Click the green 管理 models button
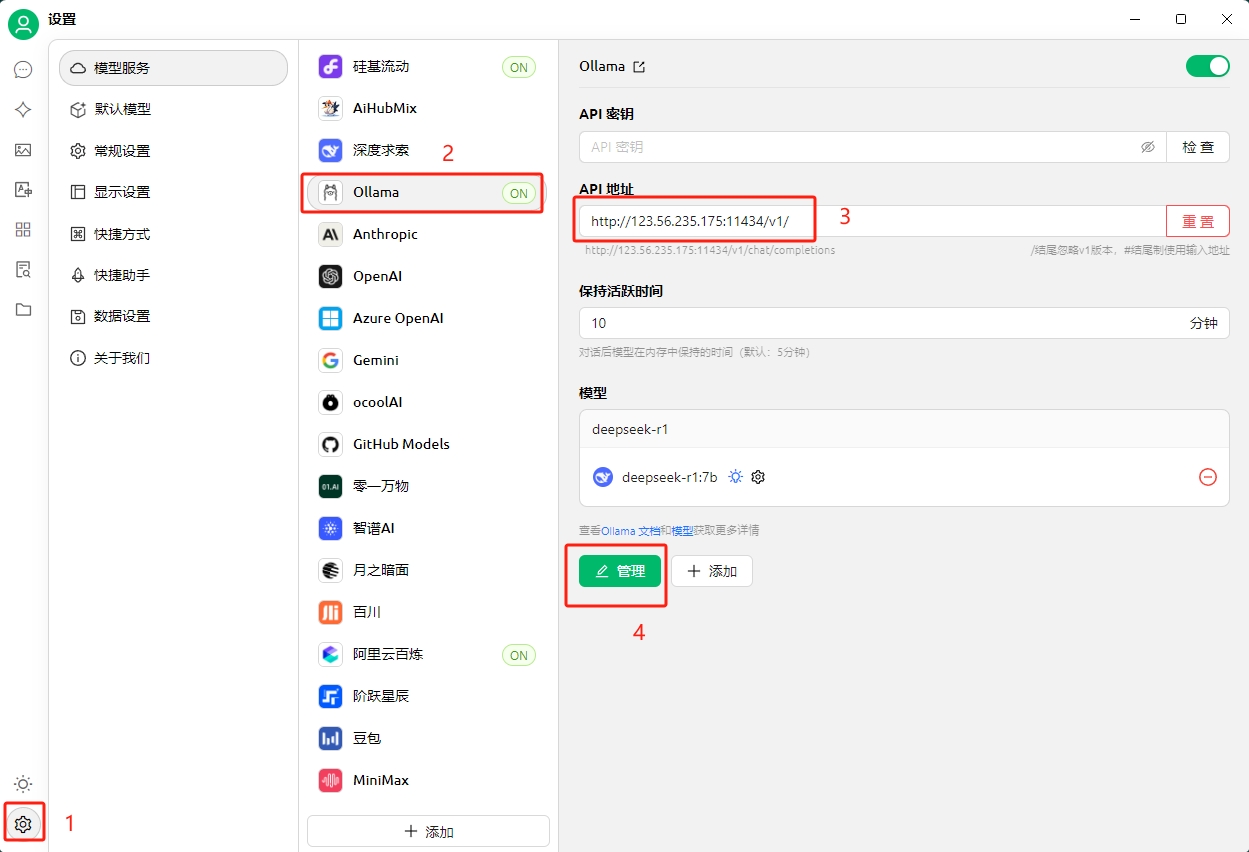Image resolution: width=1249 pixels, height=852 pixels. (x=620, y=571)
